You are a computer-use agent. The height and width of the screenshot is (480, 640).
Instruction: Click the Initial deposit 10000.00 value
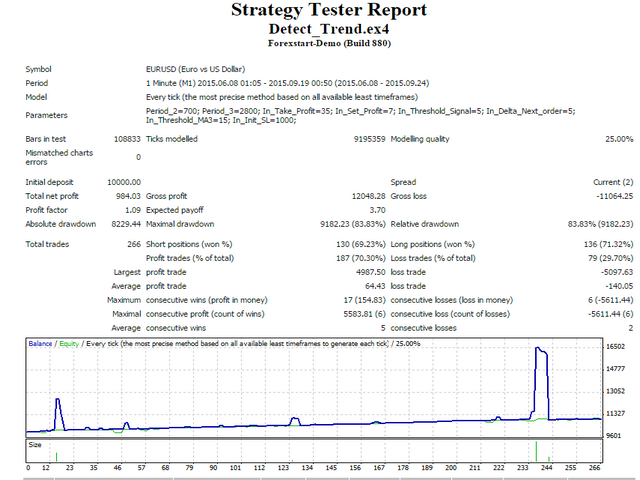coord(124,182)
